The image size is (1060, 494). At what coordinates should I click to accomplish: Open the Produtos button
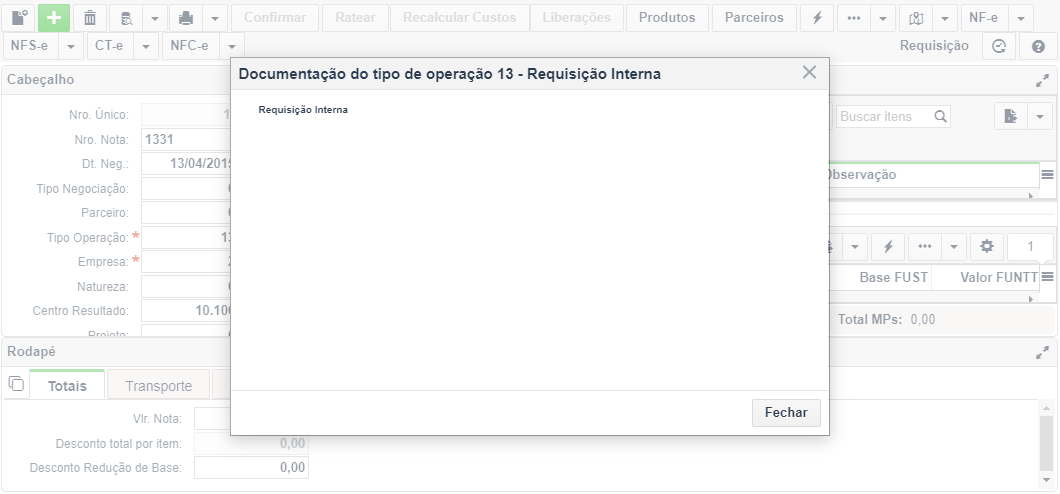[667, 18]
